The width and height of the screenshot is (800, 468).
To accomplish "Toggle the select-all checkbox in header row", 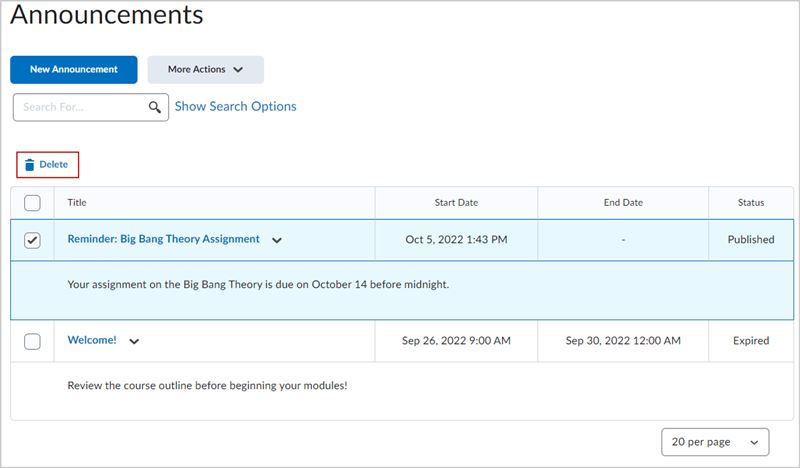I will 32,203.
